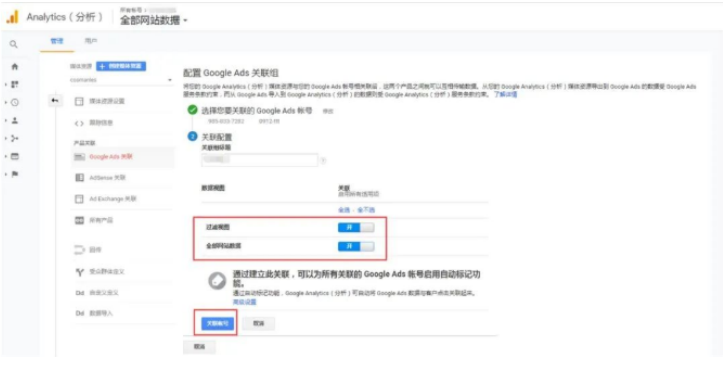Switch to the 用户 tab
723x369 pixels.
[x=91, y=42]
